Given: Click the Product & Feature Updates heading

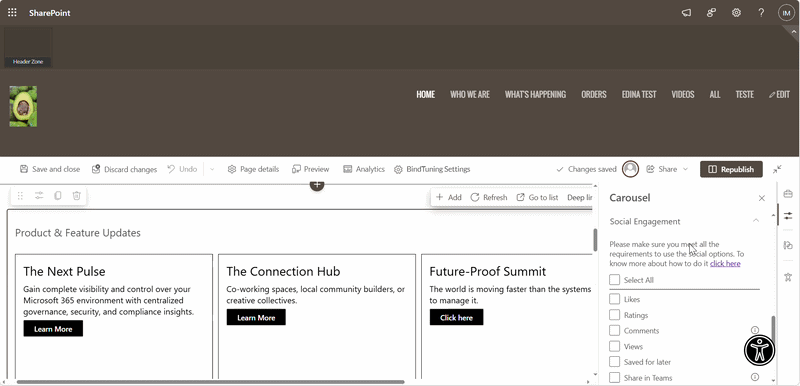Looking at the screenshot, I should (x=78, y=233).
